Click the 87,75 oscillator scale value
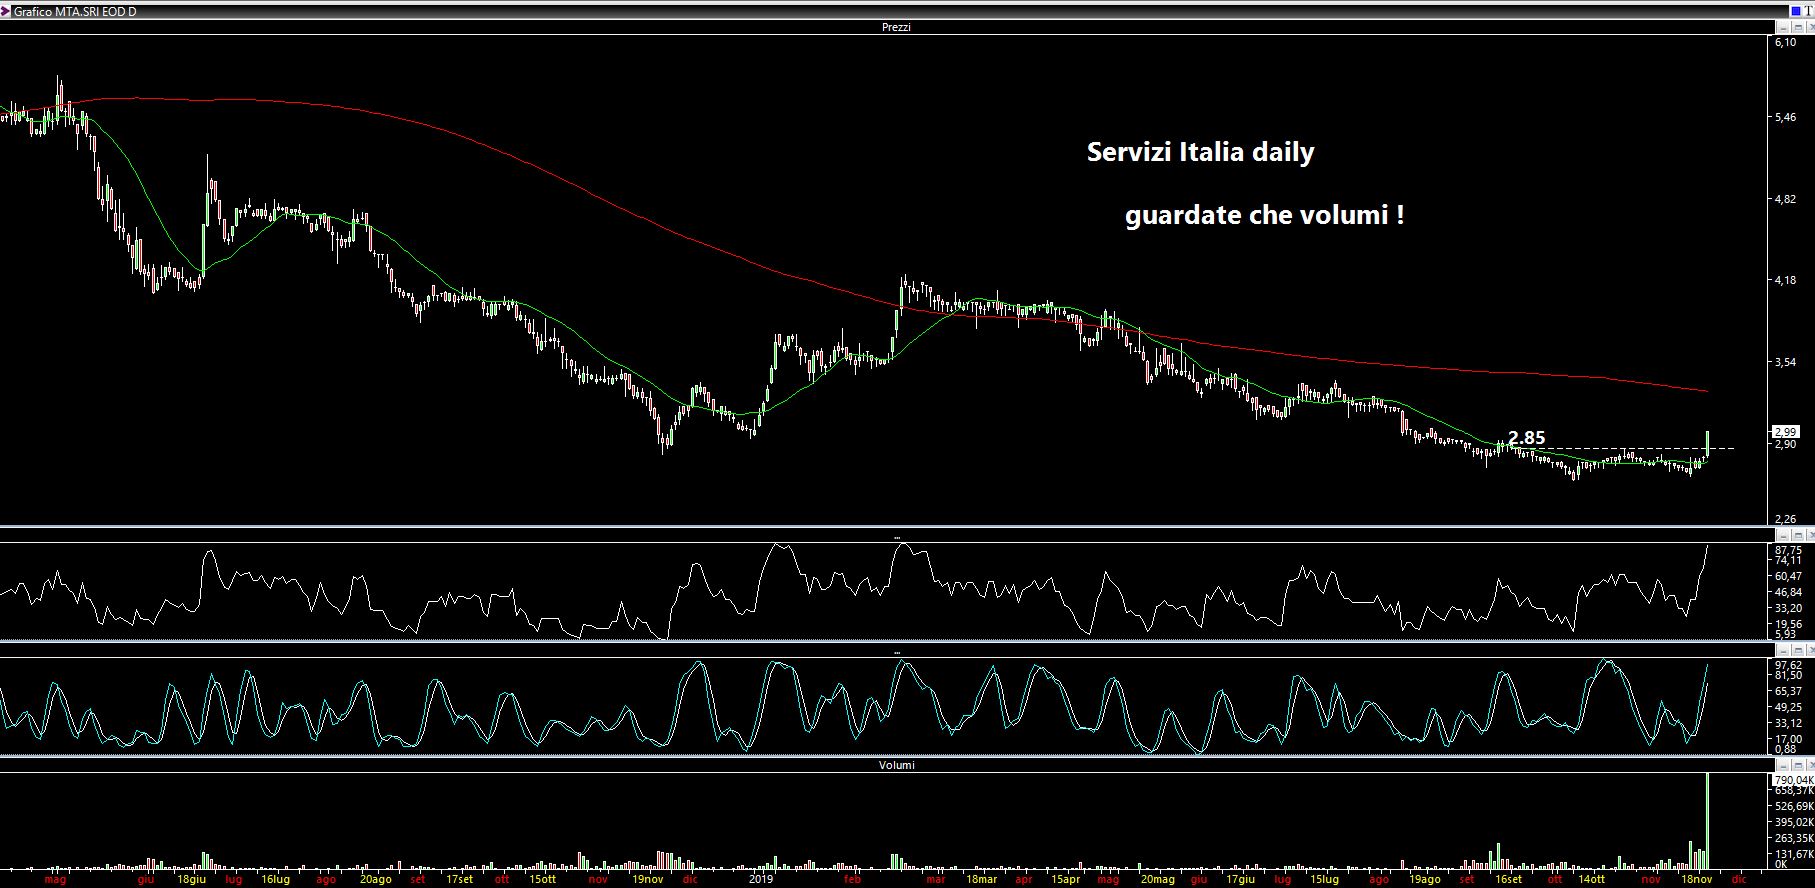The height and width of the screenshot is (888, 1815). 1788,550
